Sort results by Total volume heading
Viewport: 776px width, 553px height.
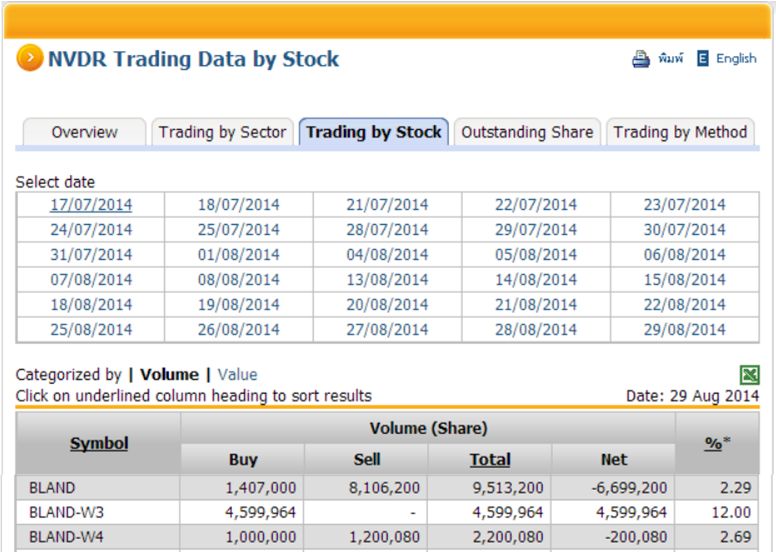(490, 460)
